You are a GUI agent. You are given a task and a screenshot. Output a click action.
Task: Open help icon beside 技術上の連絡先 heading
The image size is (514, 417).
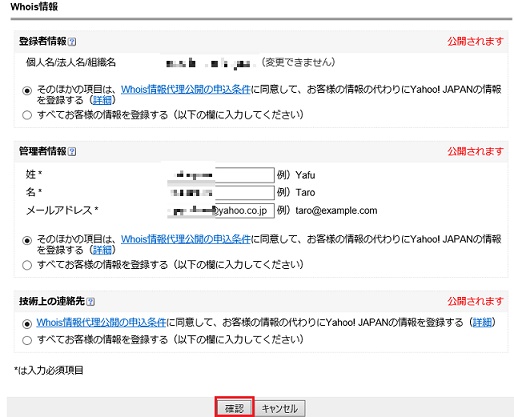(x=90, y=302)
